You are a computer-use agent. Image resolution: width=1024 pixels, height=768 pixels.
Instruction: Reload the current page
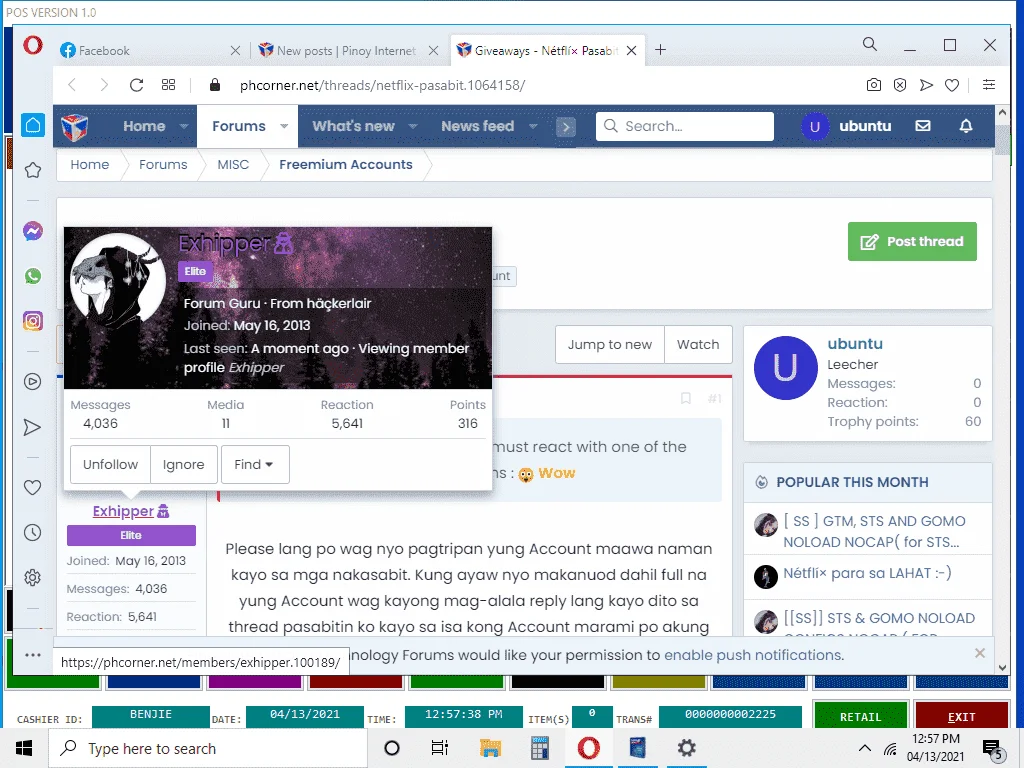click(x=136, y=85)
